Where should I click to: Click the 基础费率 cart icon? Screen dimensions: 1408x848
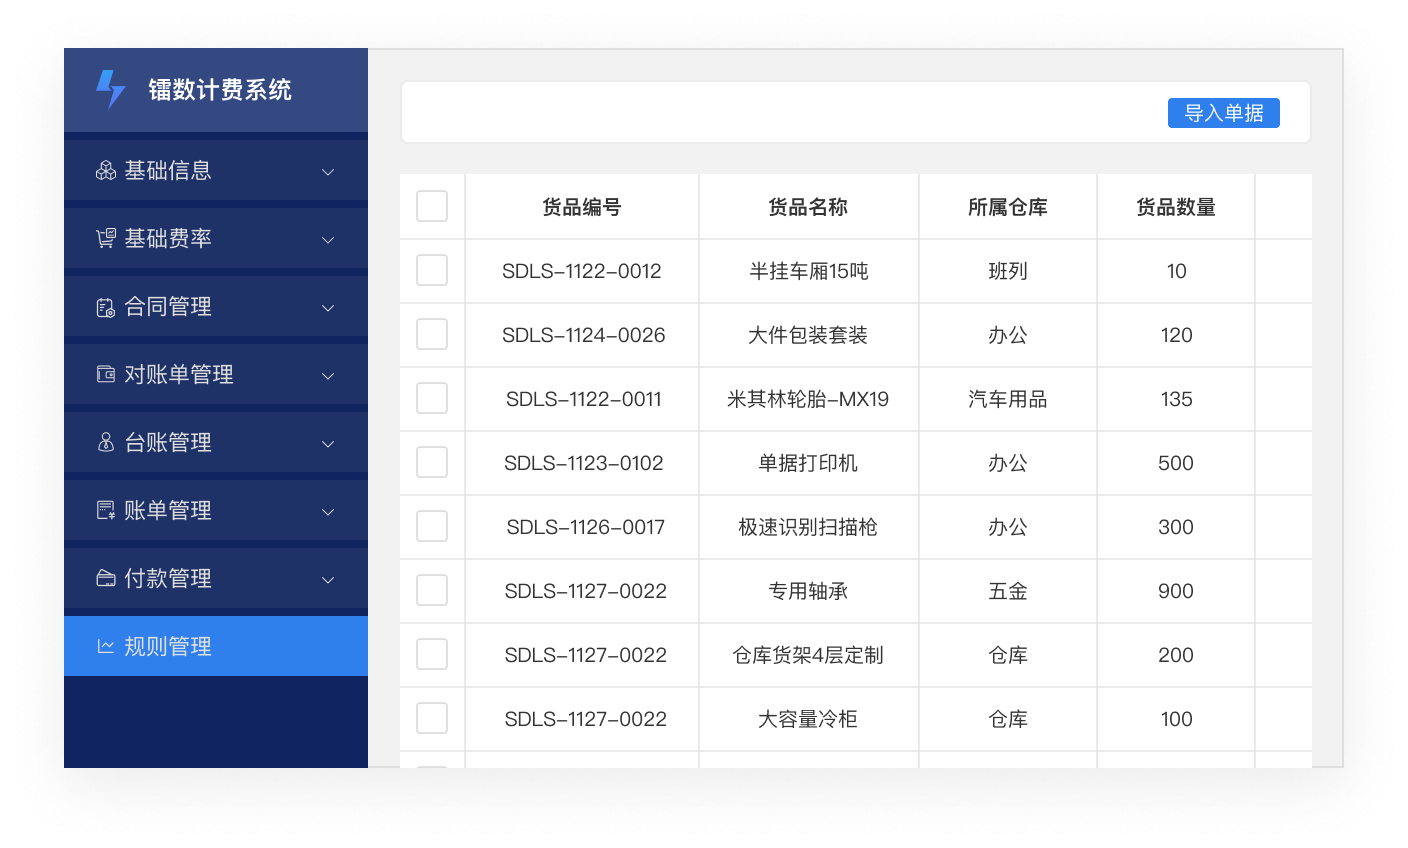click(x=106, y=239)
